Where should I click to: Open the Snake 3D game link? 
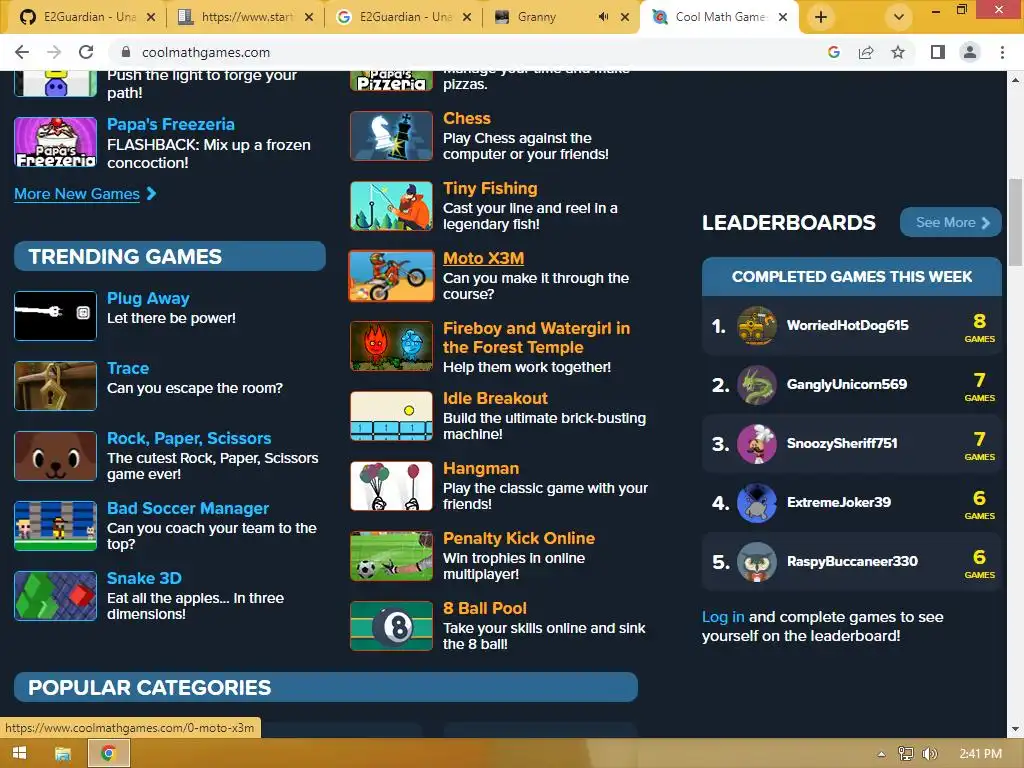coord(144,578)
